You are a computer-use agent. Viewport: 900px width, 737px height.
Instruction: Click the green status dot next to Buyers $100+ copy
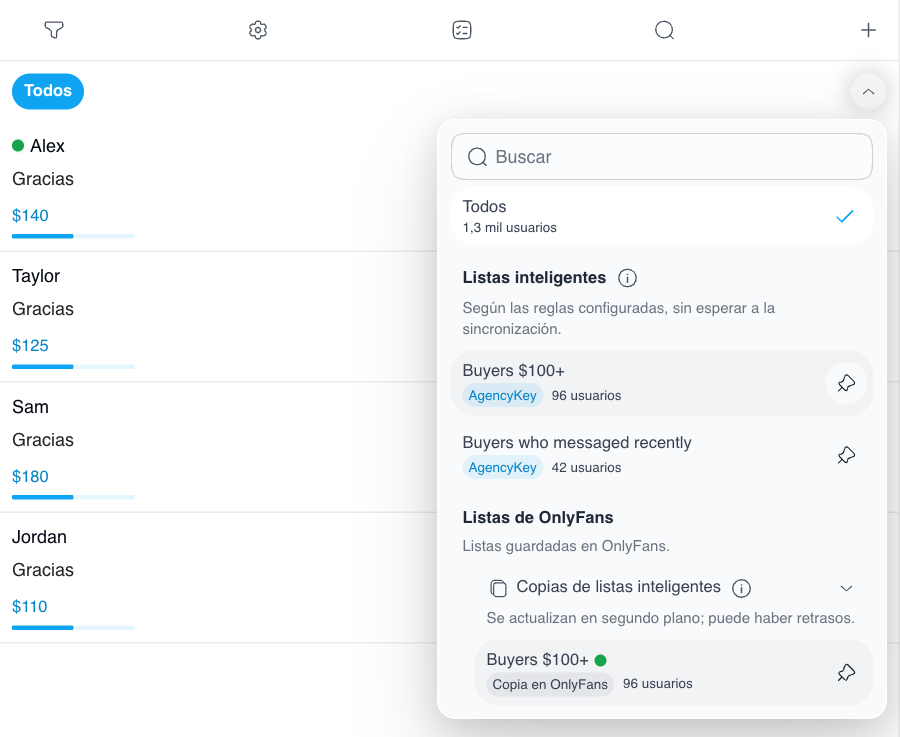(600, 660)
